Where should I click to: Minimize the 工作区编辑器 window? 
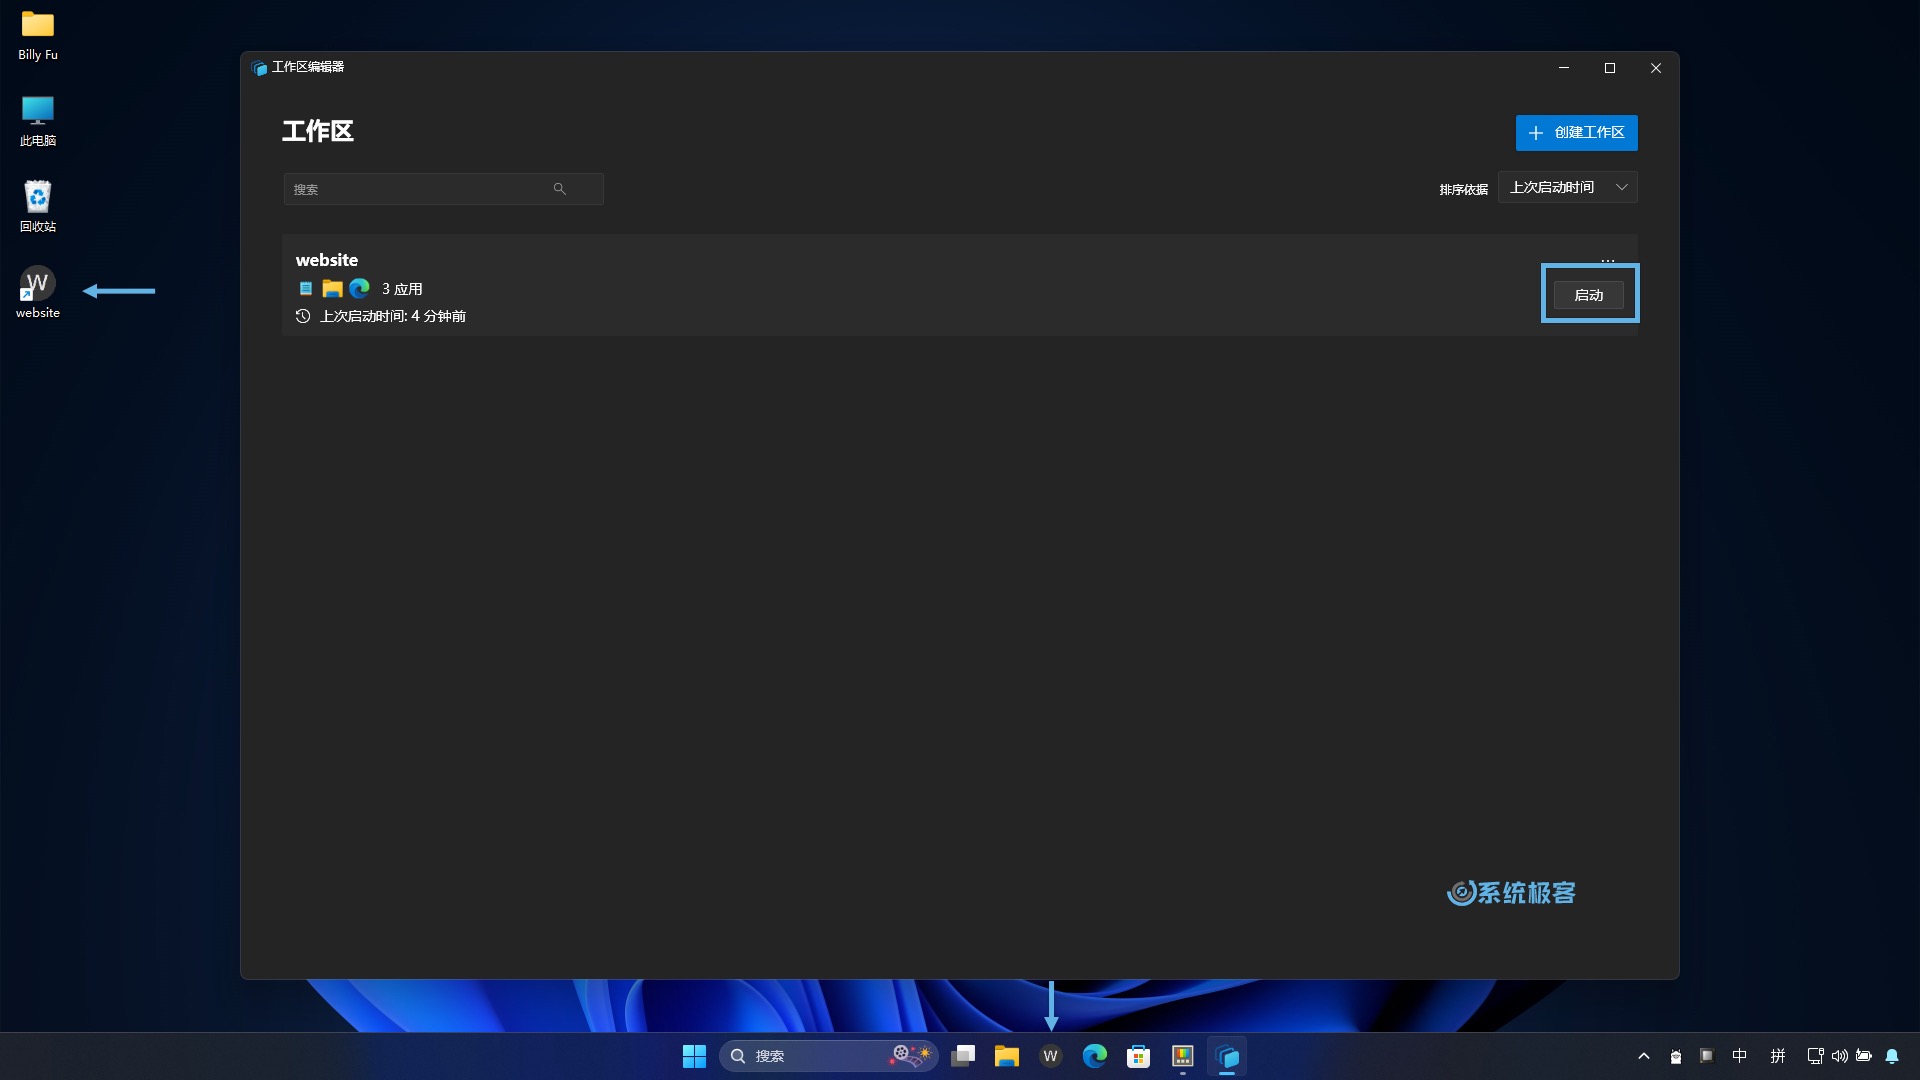1564,68
